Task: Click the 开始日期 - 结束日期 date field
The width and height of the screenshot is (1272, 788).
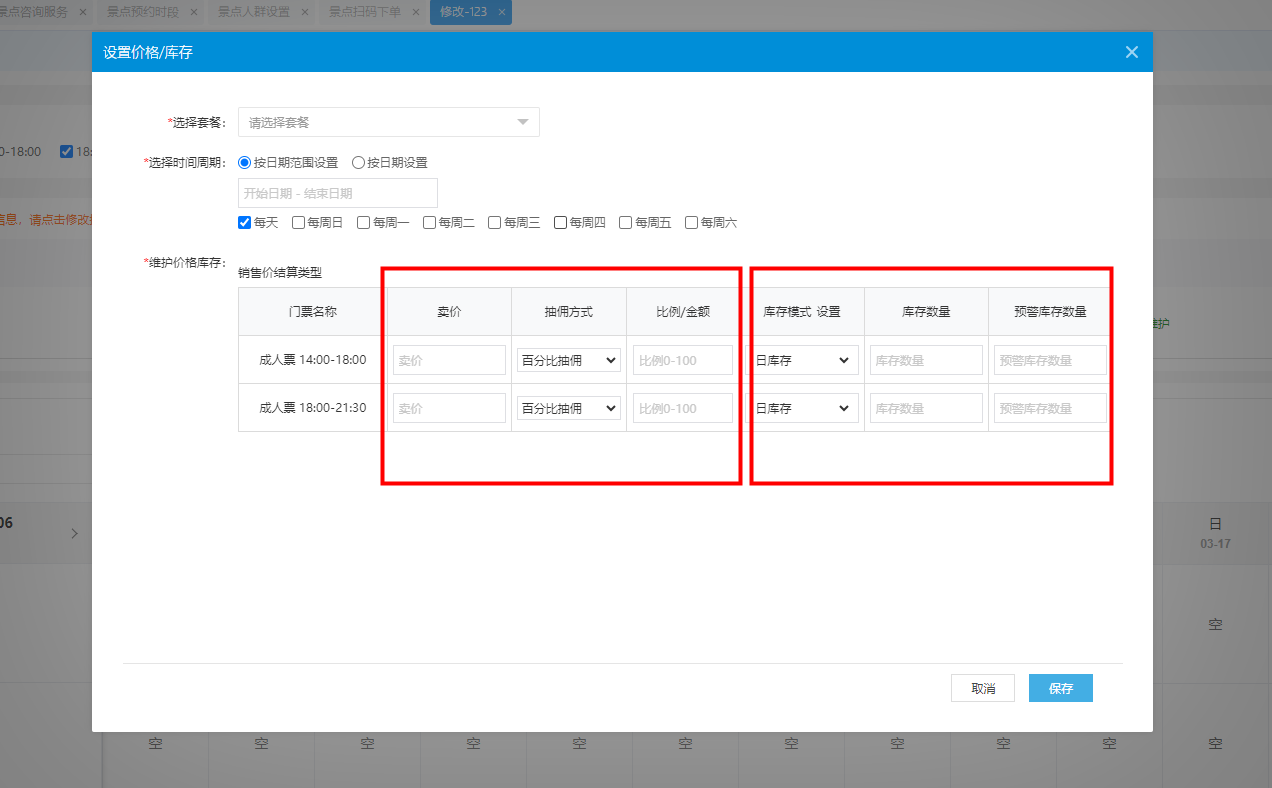Action: 338,193
